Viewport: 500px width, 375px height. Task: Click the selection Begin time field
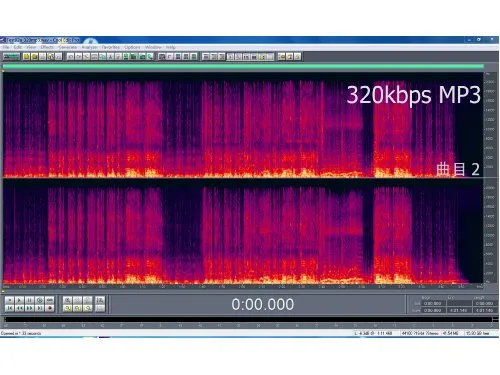(432, 303)
